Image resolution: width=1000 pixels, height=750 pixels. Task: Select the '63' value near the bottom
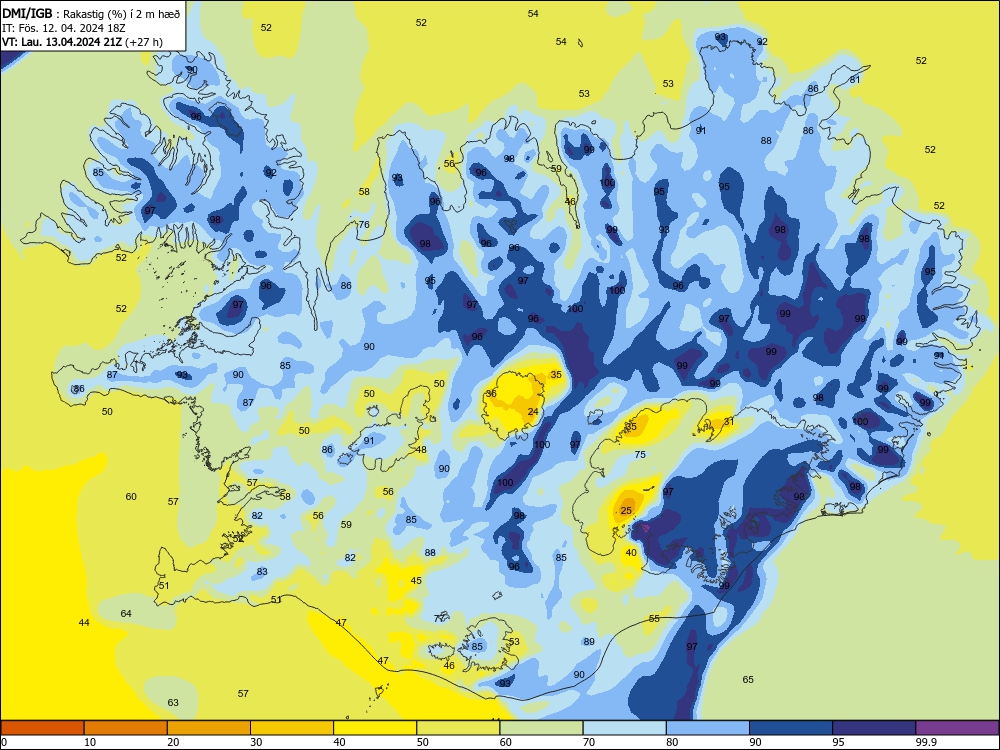click(x=173, y=702)
